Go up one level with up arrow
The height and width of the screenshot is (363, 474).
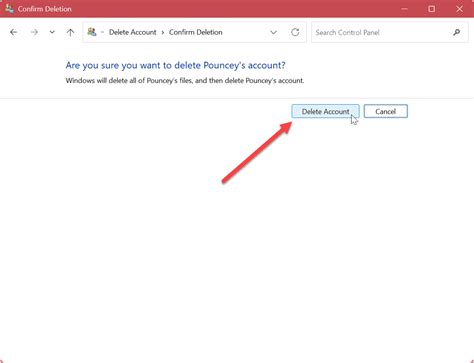tap(70, 32)
